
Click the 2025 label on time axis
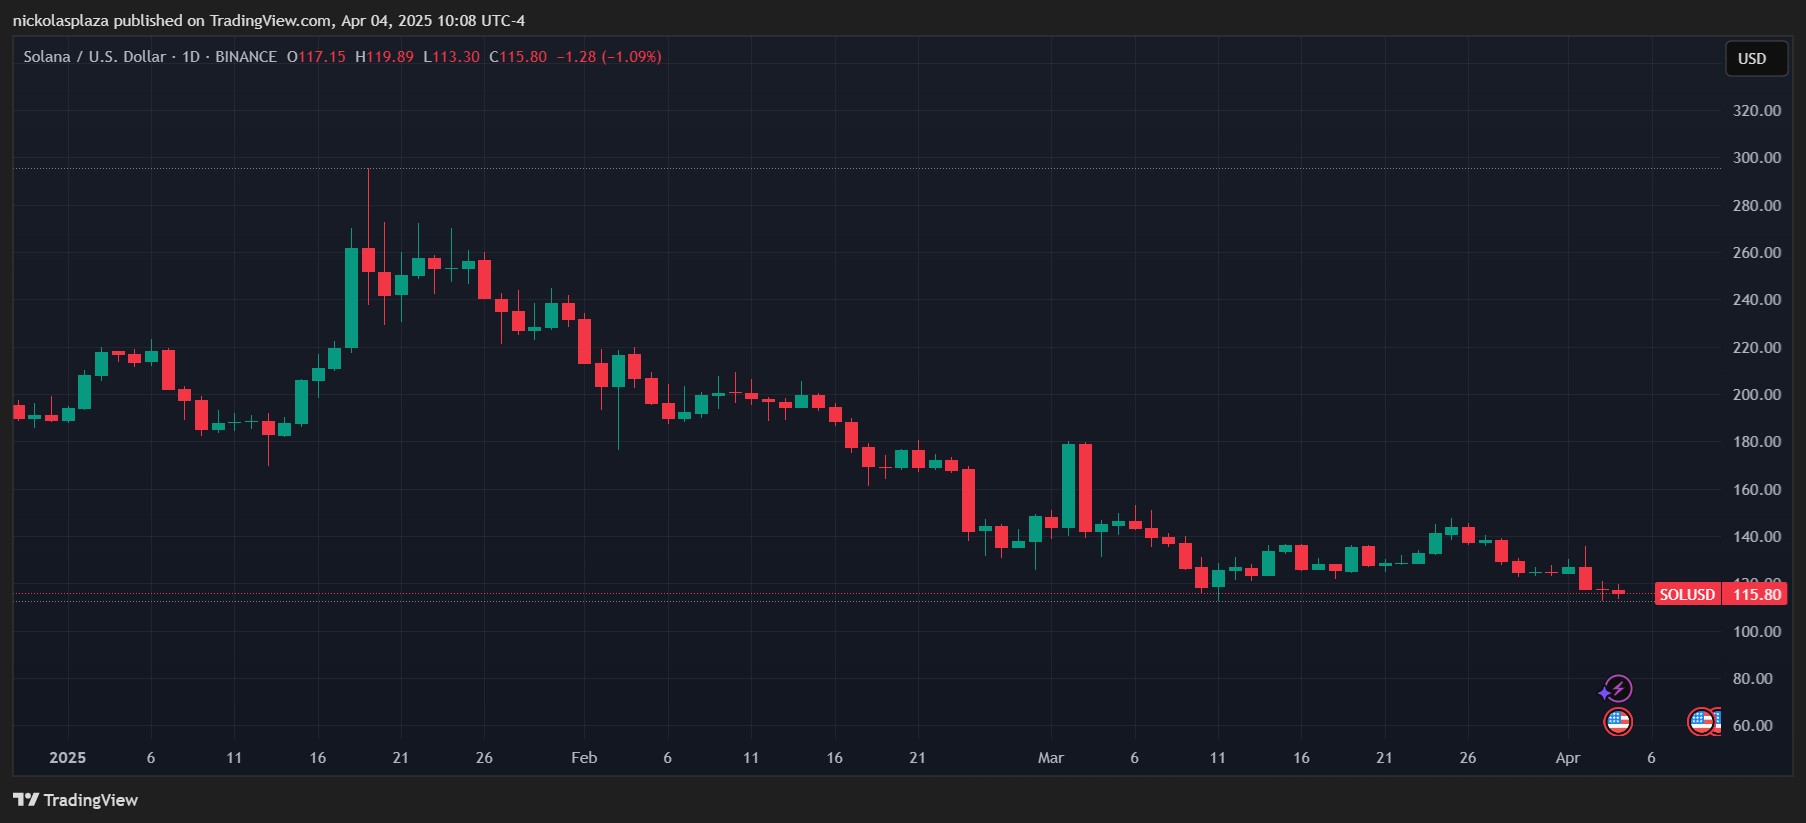pyautogui.click(x=68, y=758)
